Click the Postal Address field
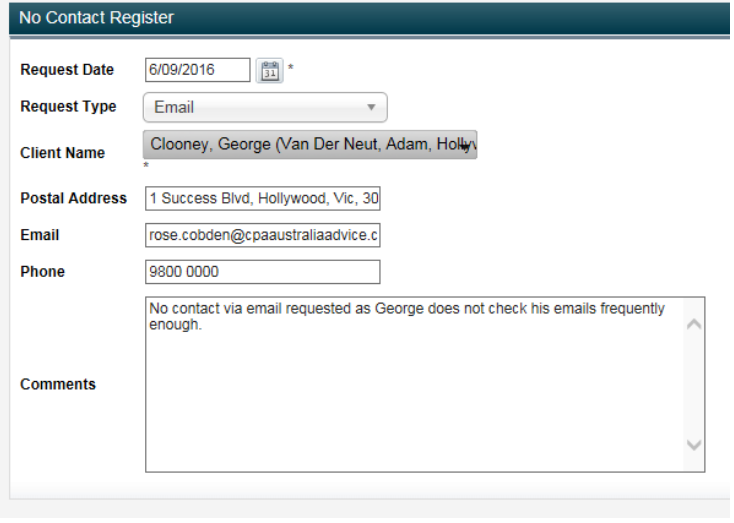 [x=264, y=199]
